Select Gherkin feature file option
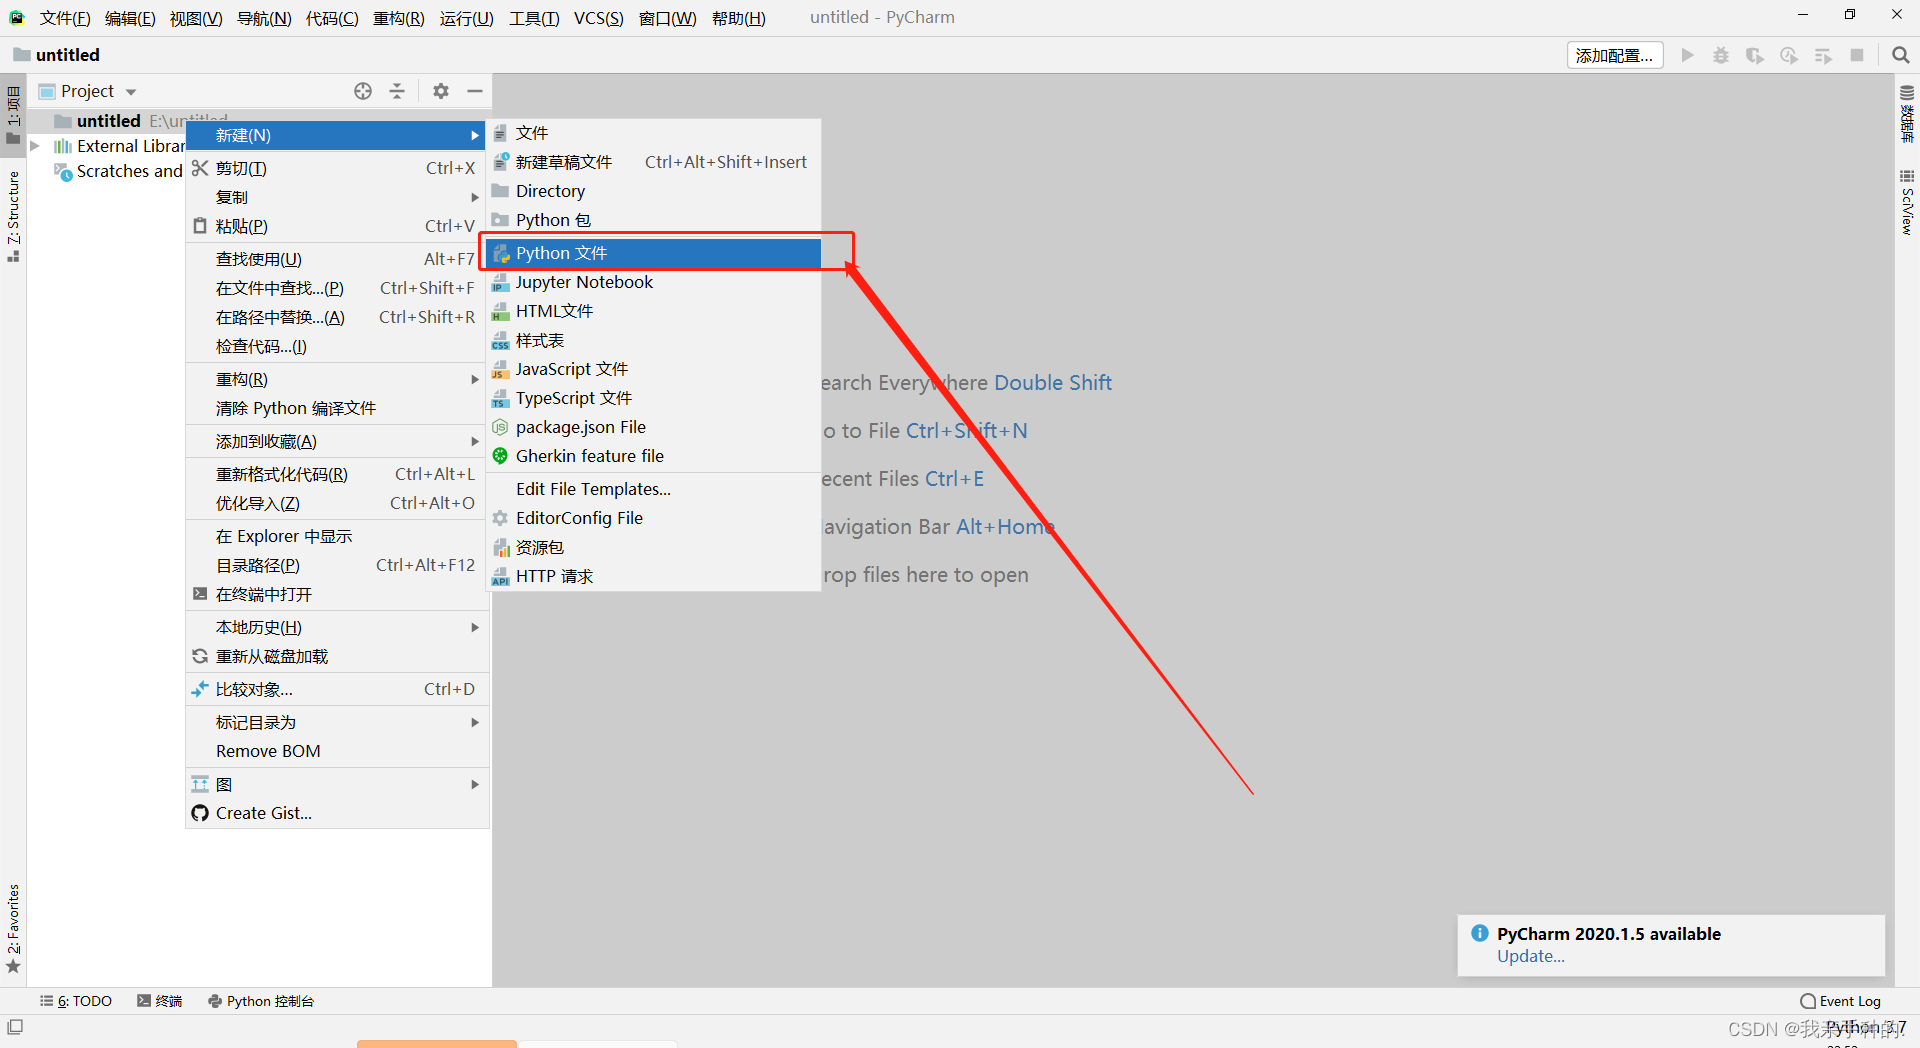Image resolution: width=1920 pixels, height=1048 pixels. 654,456
